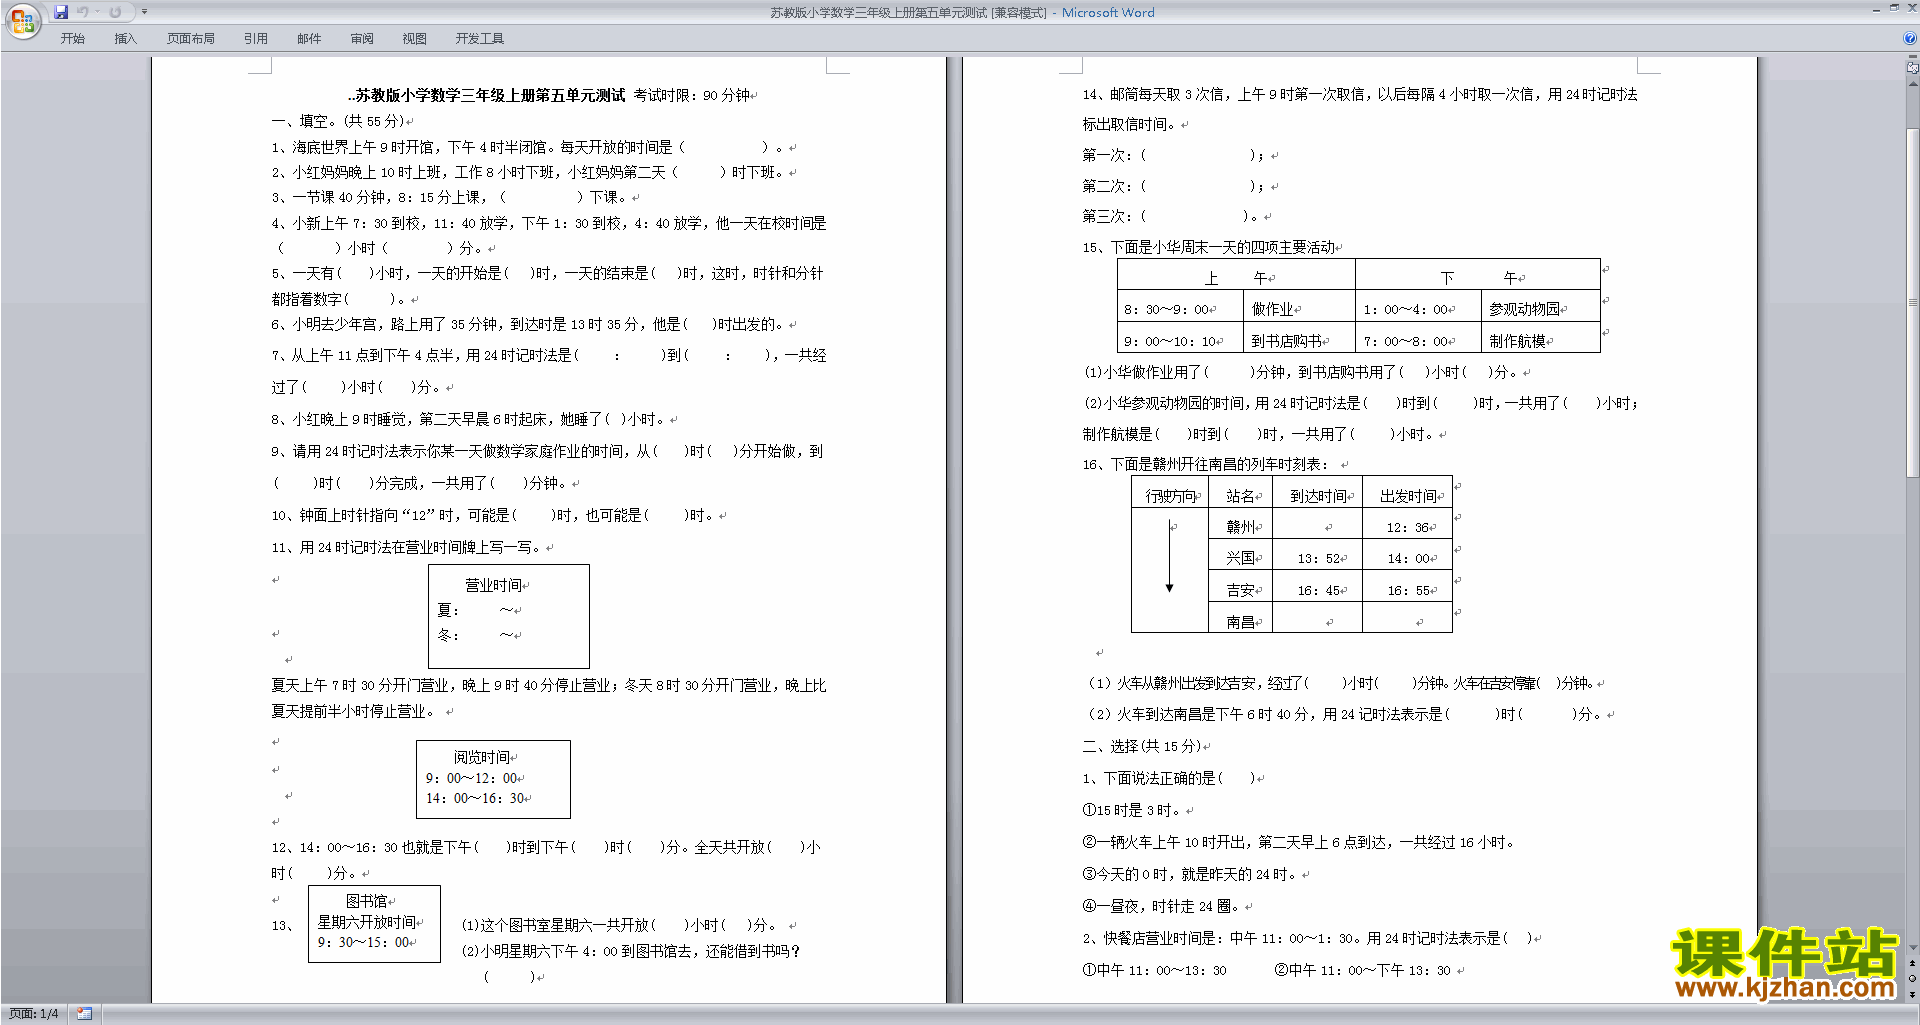Click question 8 about 小红晚上9时睡觉
Screen dimensions: 1920x1025
pyautogui.click(x=471, y=419)
